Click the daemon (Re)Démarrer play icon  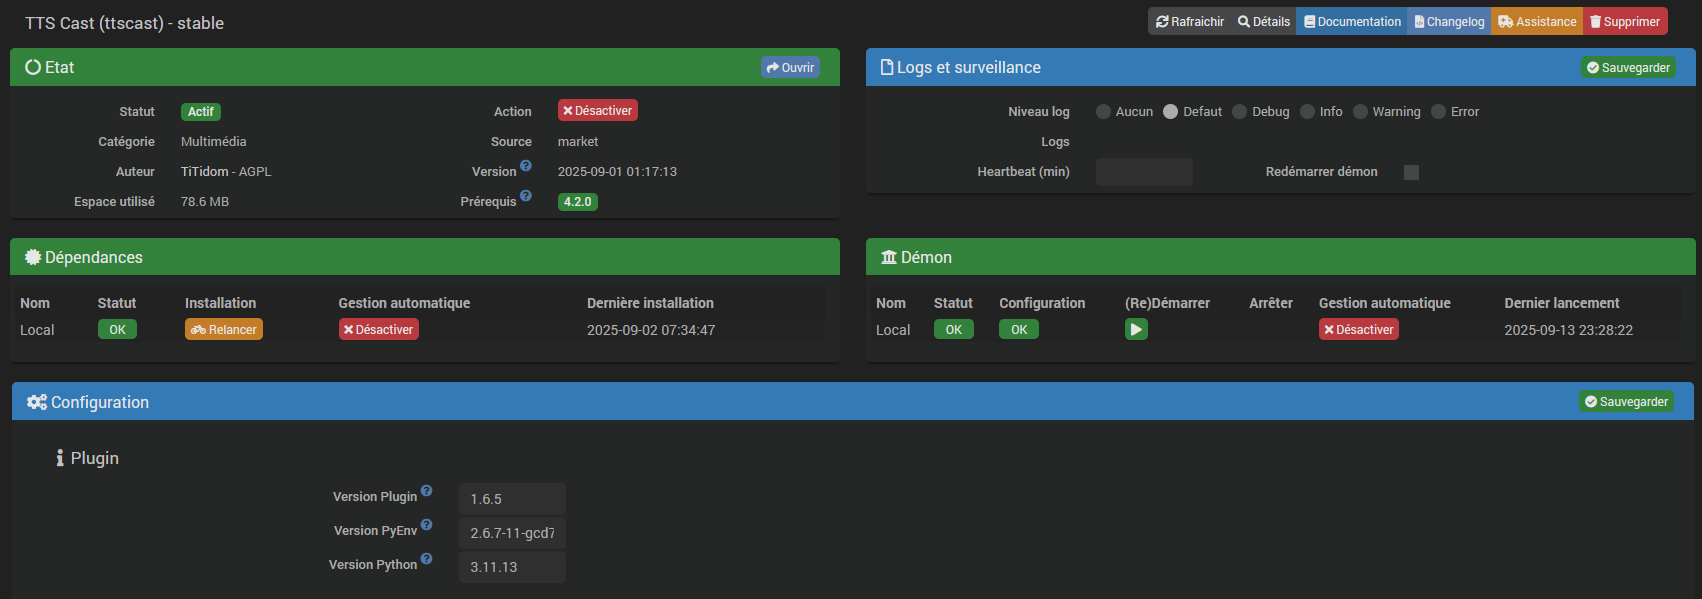(x=1136, y=329)
